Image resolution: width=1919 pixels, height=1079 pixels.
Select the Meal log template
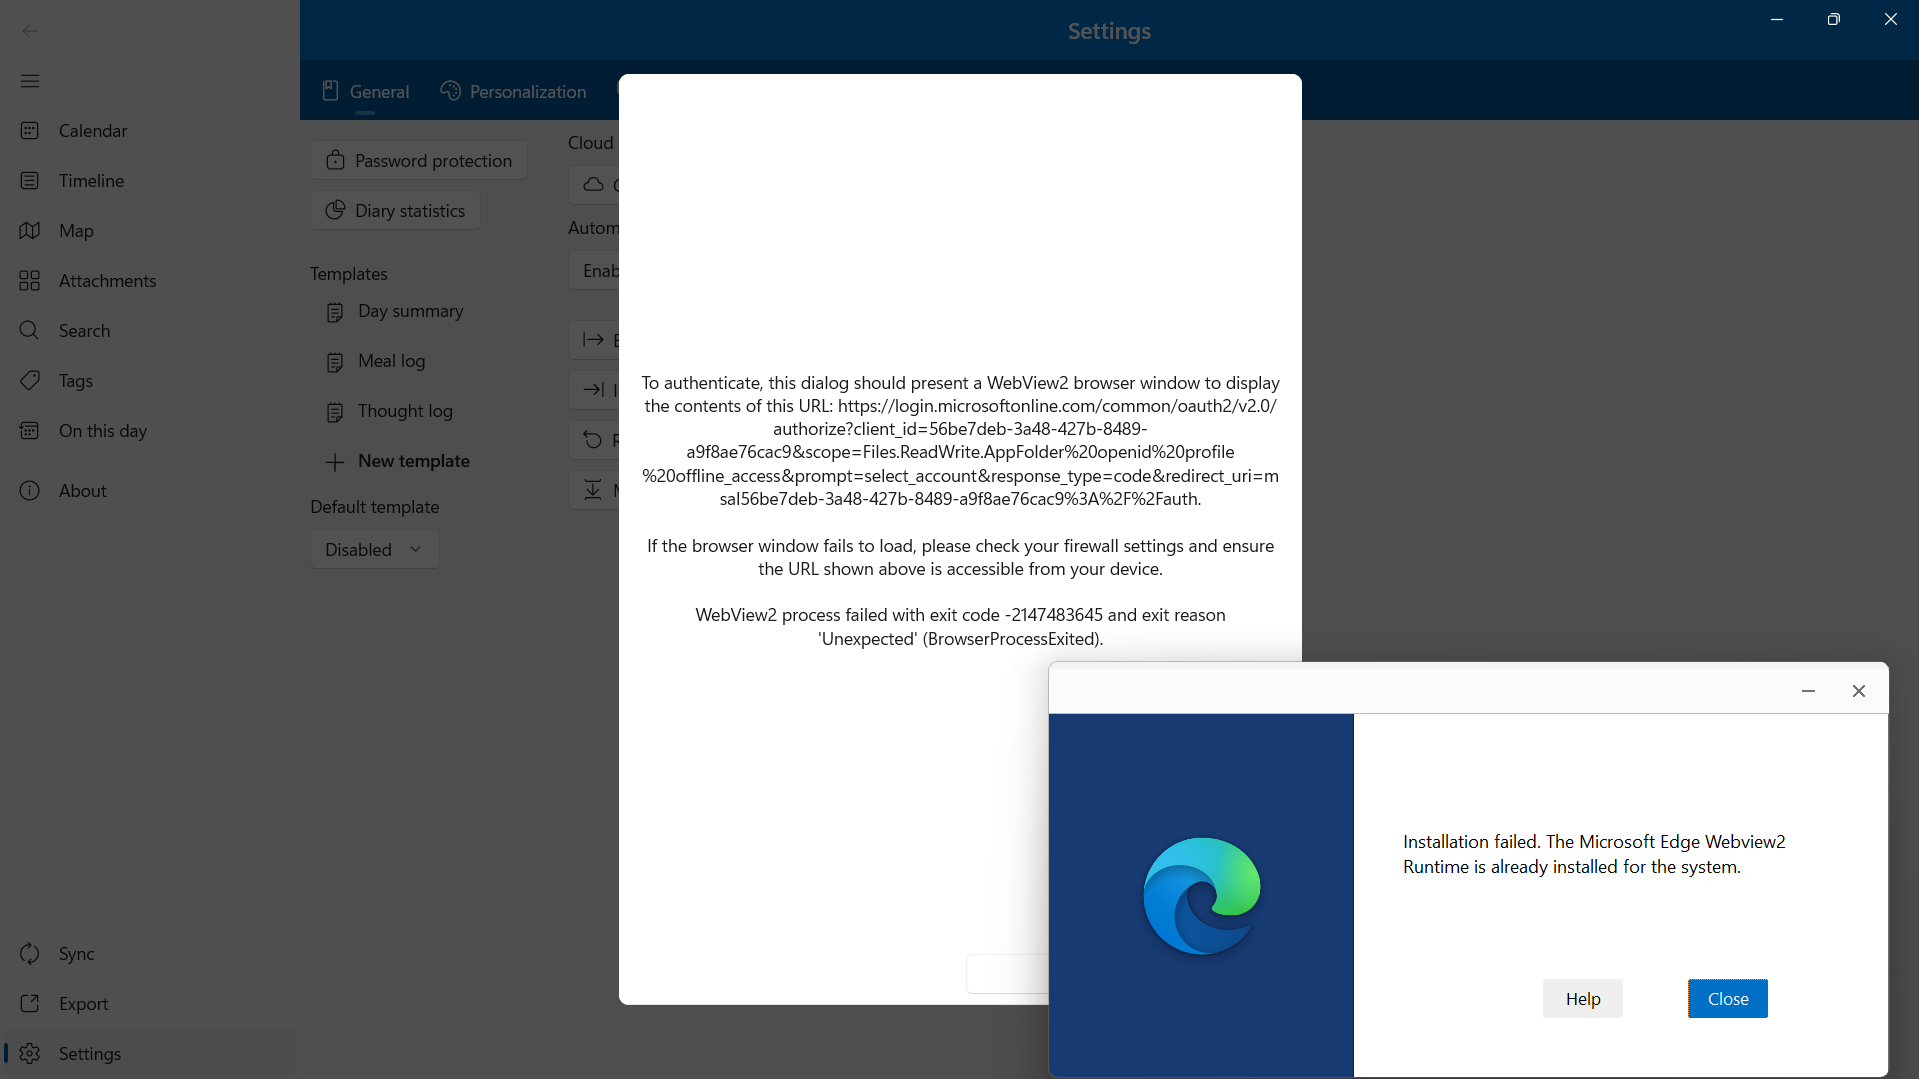pos(376,361)
